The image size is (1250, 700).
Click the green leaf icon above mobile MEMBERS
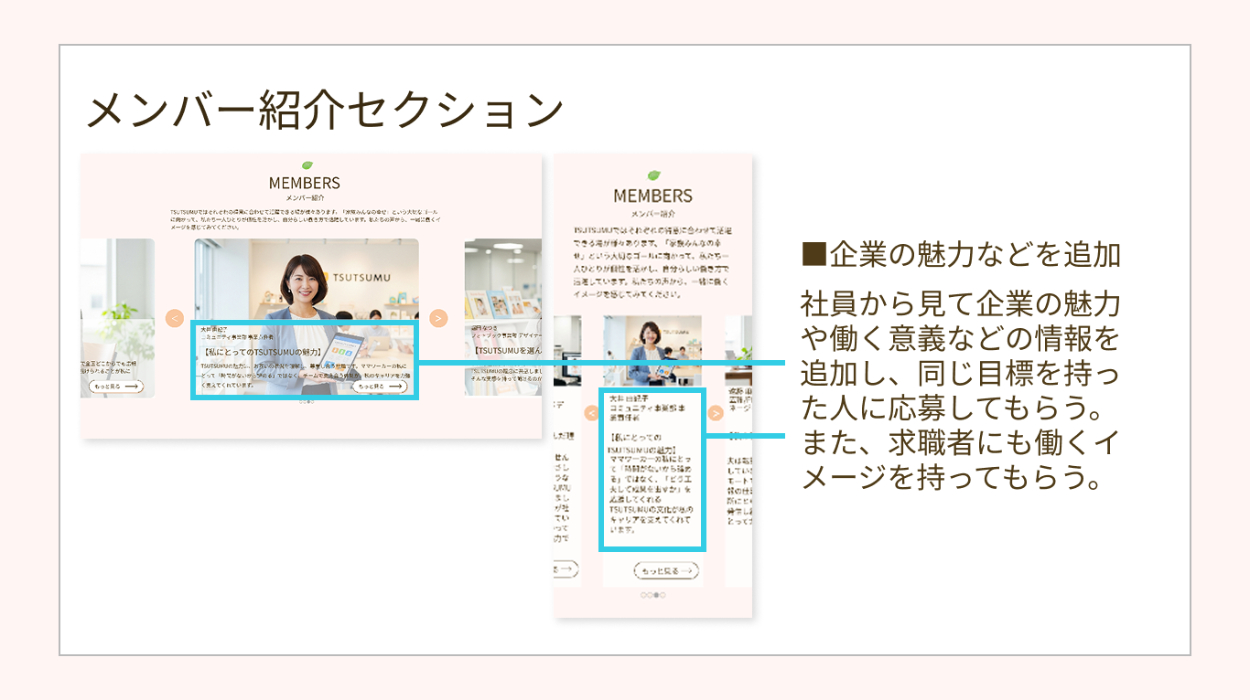point(653,175)
